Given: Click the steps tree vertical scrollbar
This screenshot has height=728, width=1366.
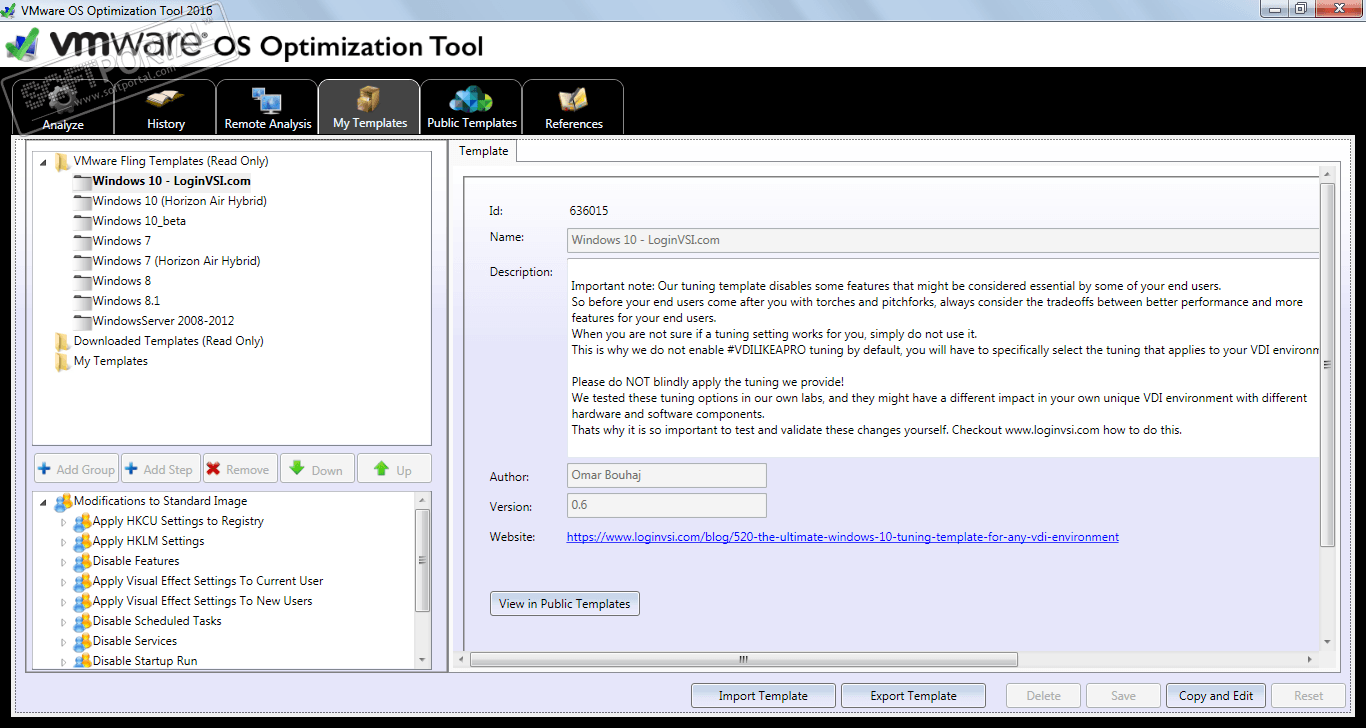Looking at the screenshot, I should click(x=422, y=560).
